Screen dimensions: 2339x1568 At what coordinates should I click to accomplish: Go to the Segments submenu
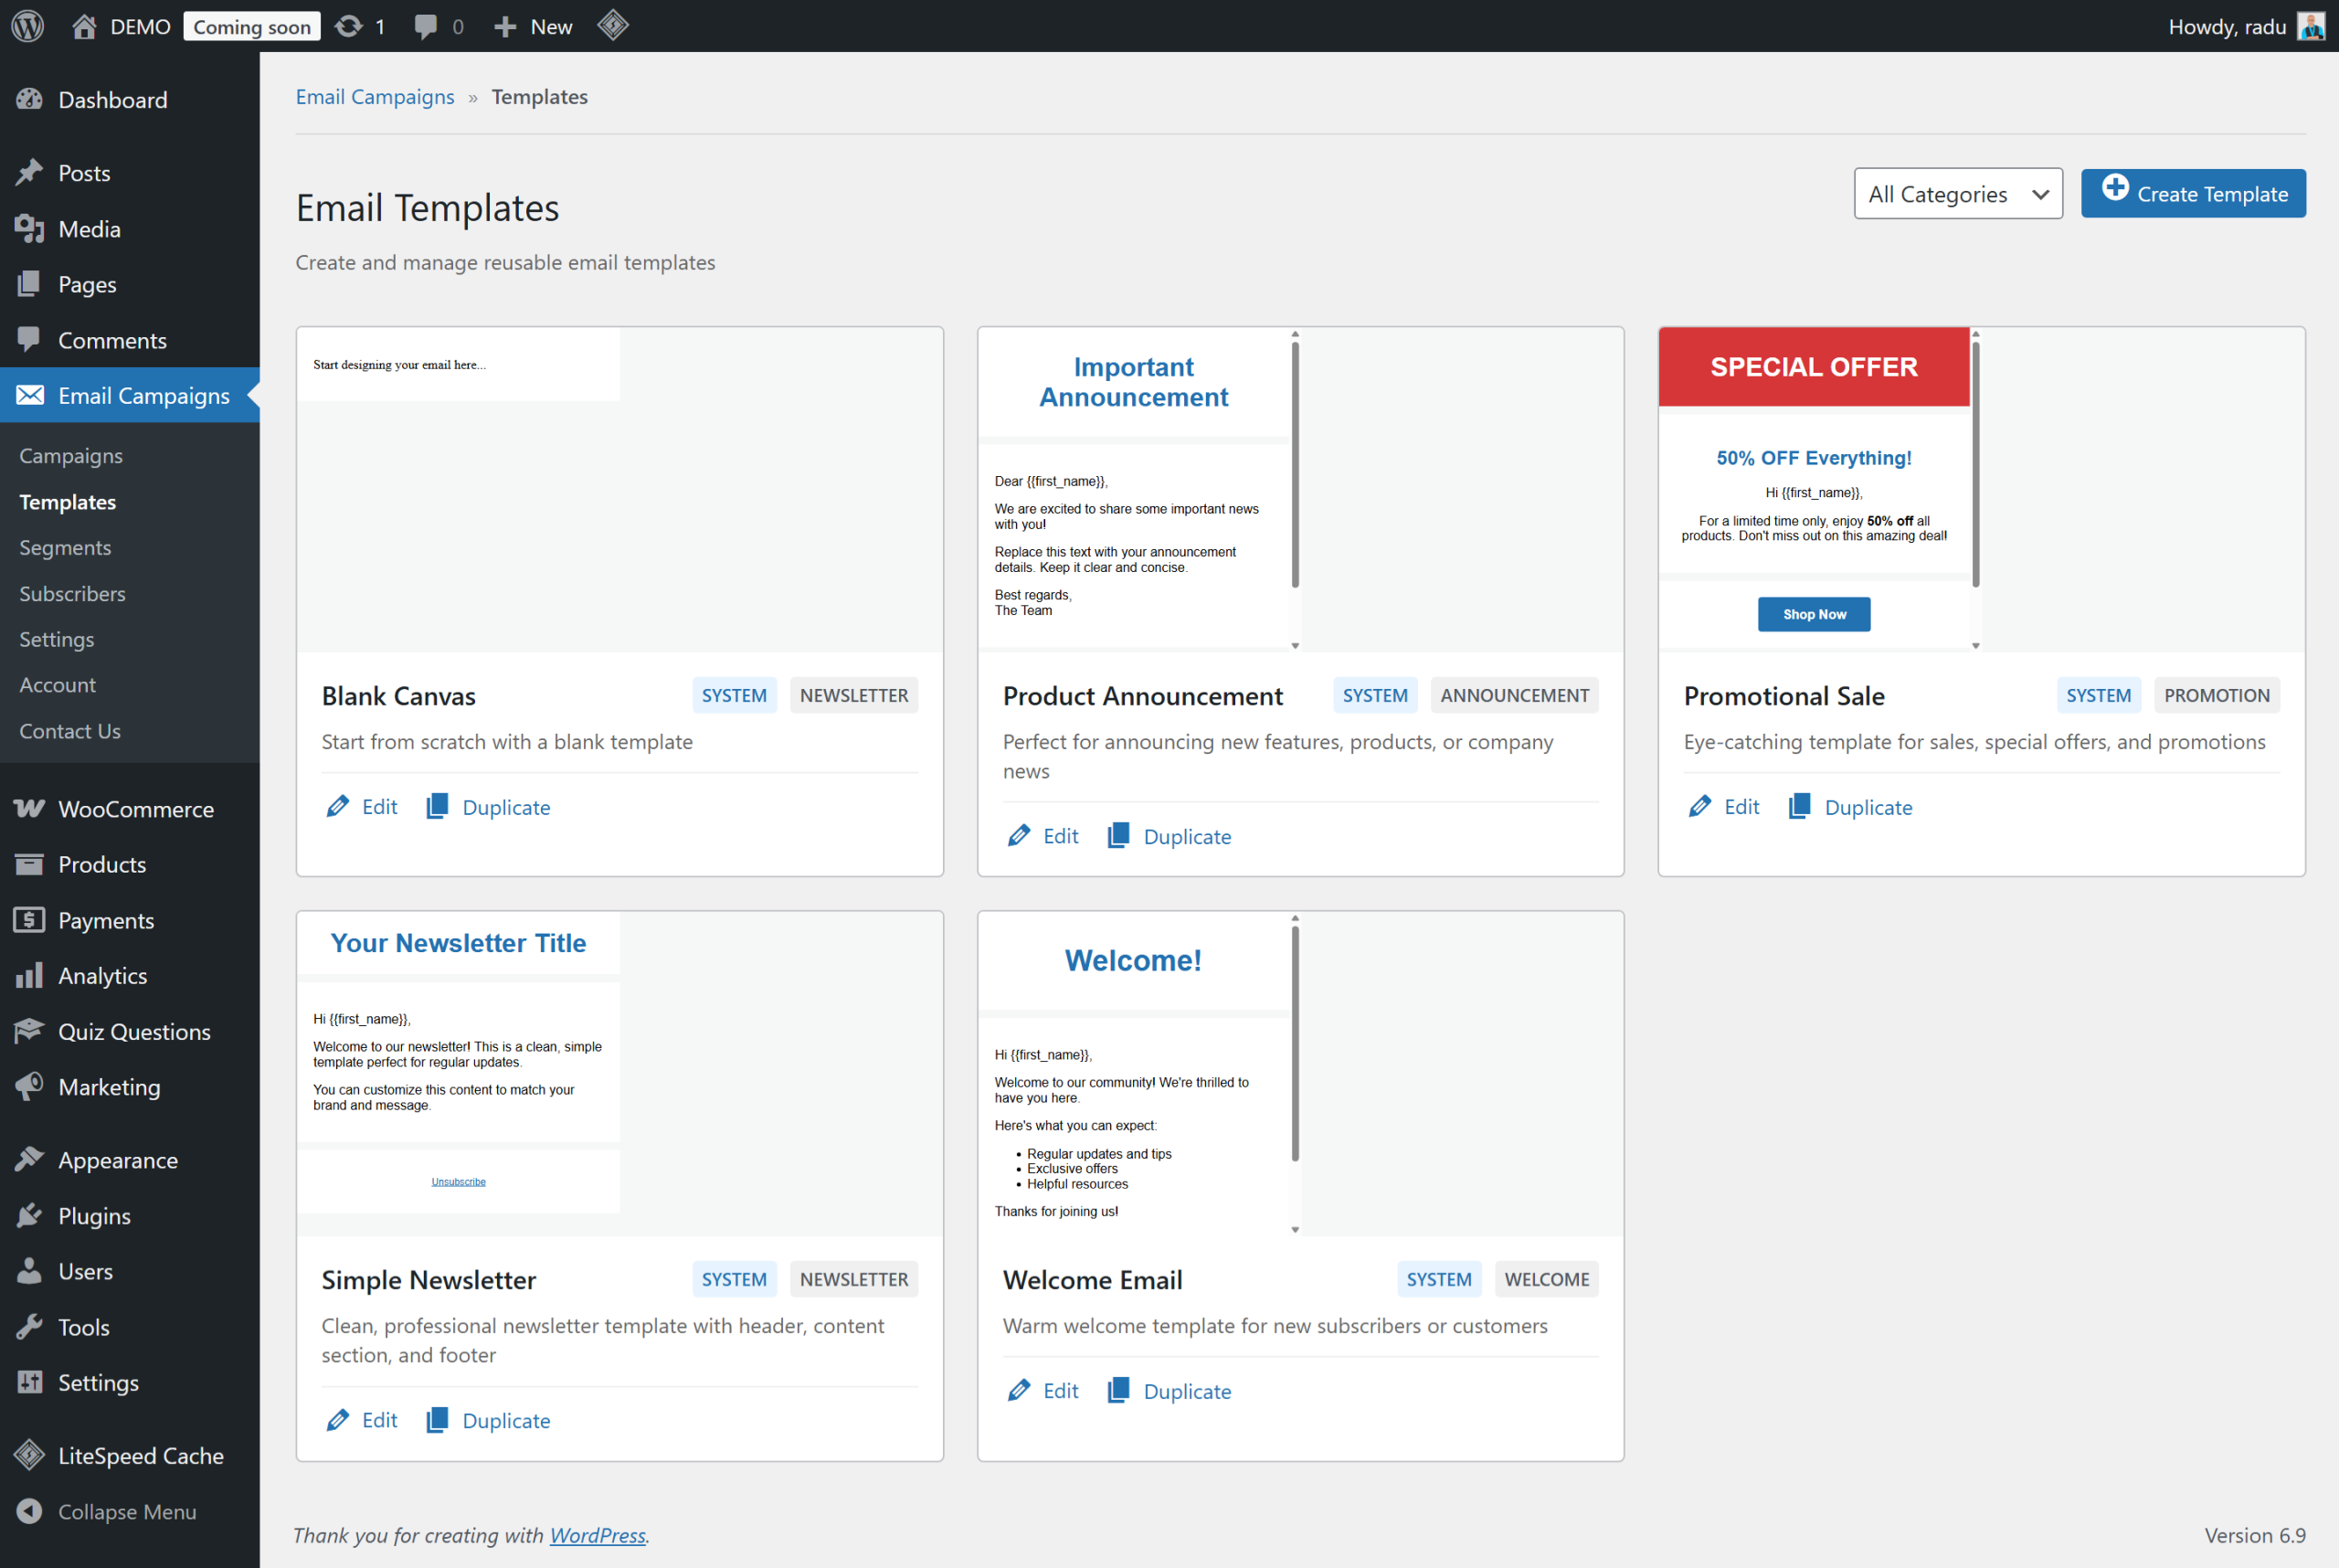click(x=65, y=547)
